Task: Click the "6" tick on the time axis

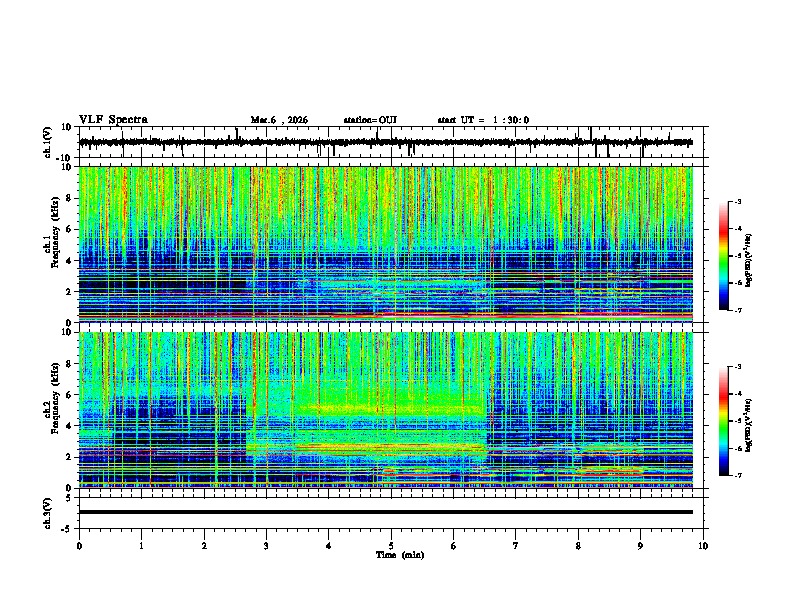Action: [x=454, y=546]
